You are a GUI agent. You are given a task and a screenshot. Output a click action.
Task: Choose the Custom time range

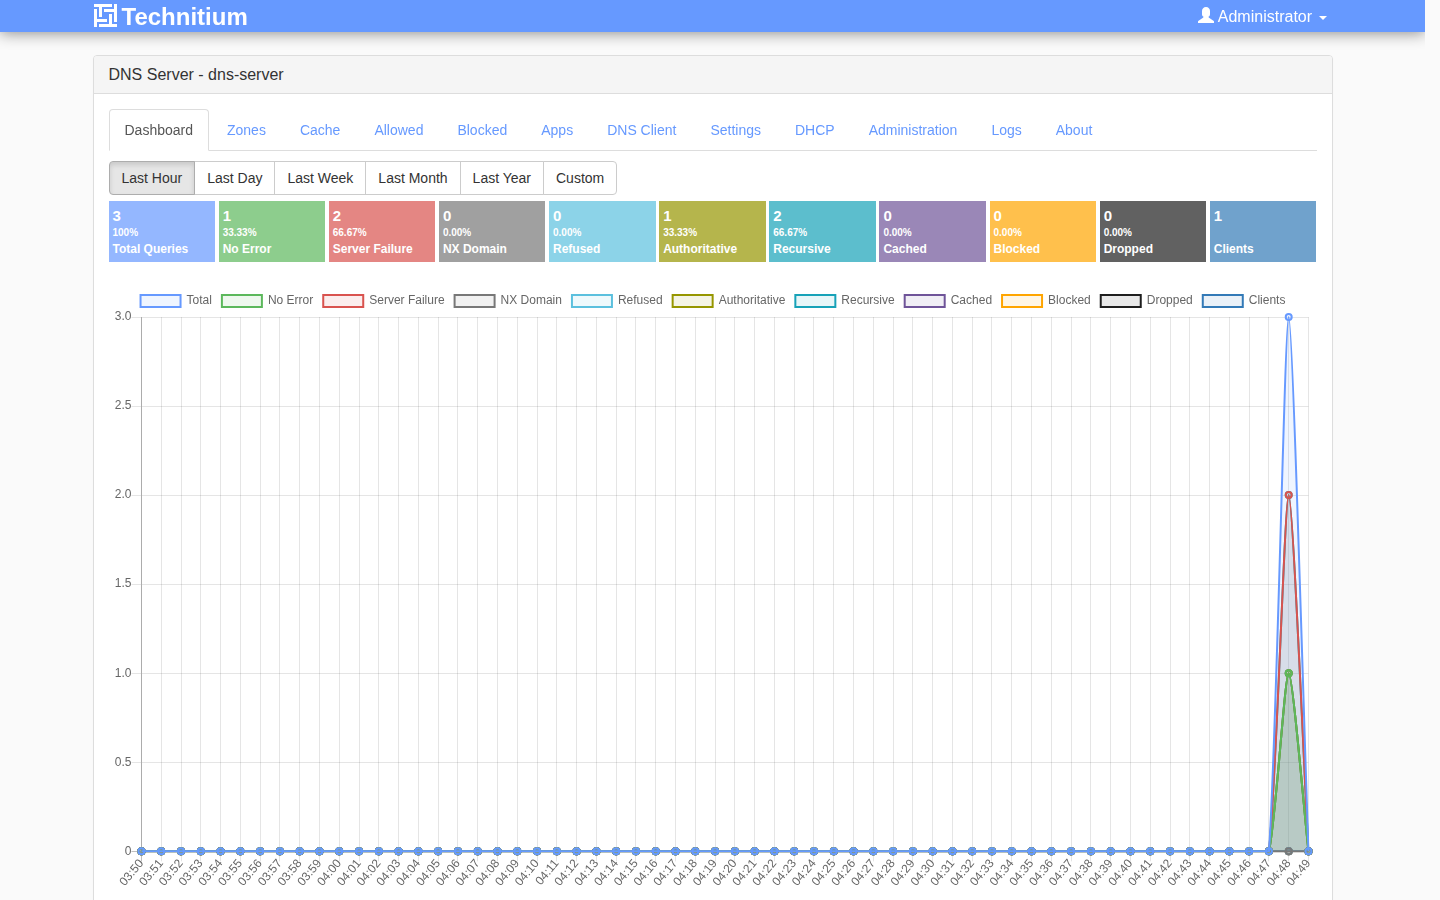coord(580,178)
